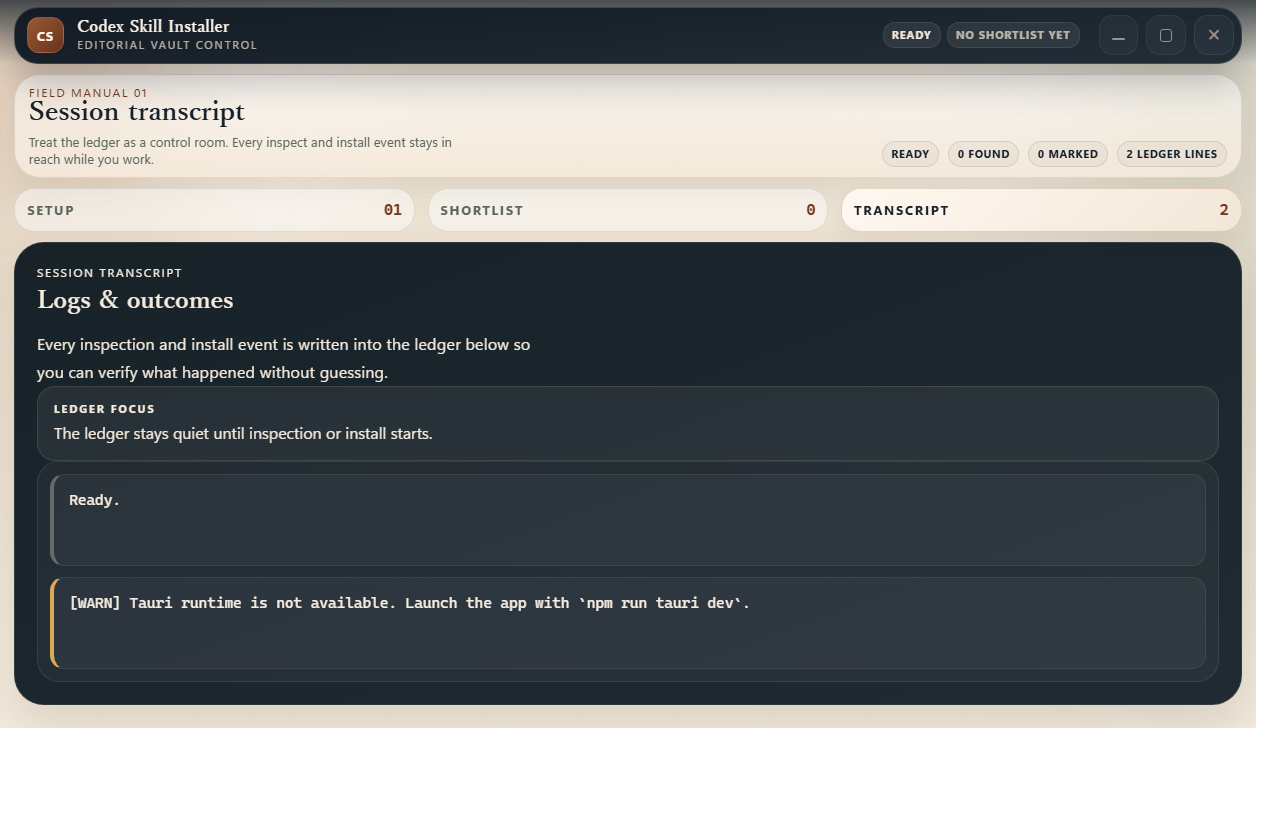This screenshot has width=1280, height=820.
Task: Select the 'Ready.' ledger entry
Action: (x=628, y=520)
